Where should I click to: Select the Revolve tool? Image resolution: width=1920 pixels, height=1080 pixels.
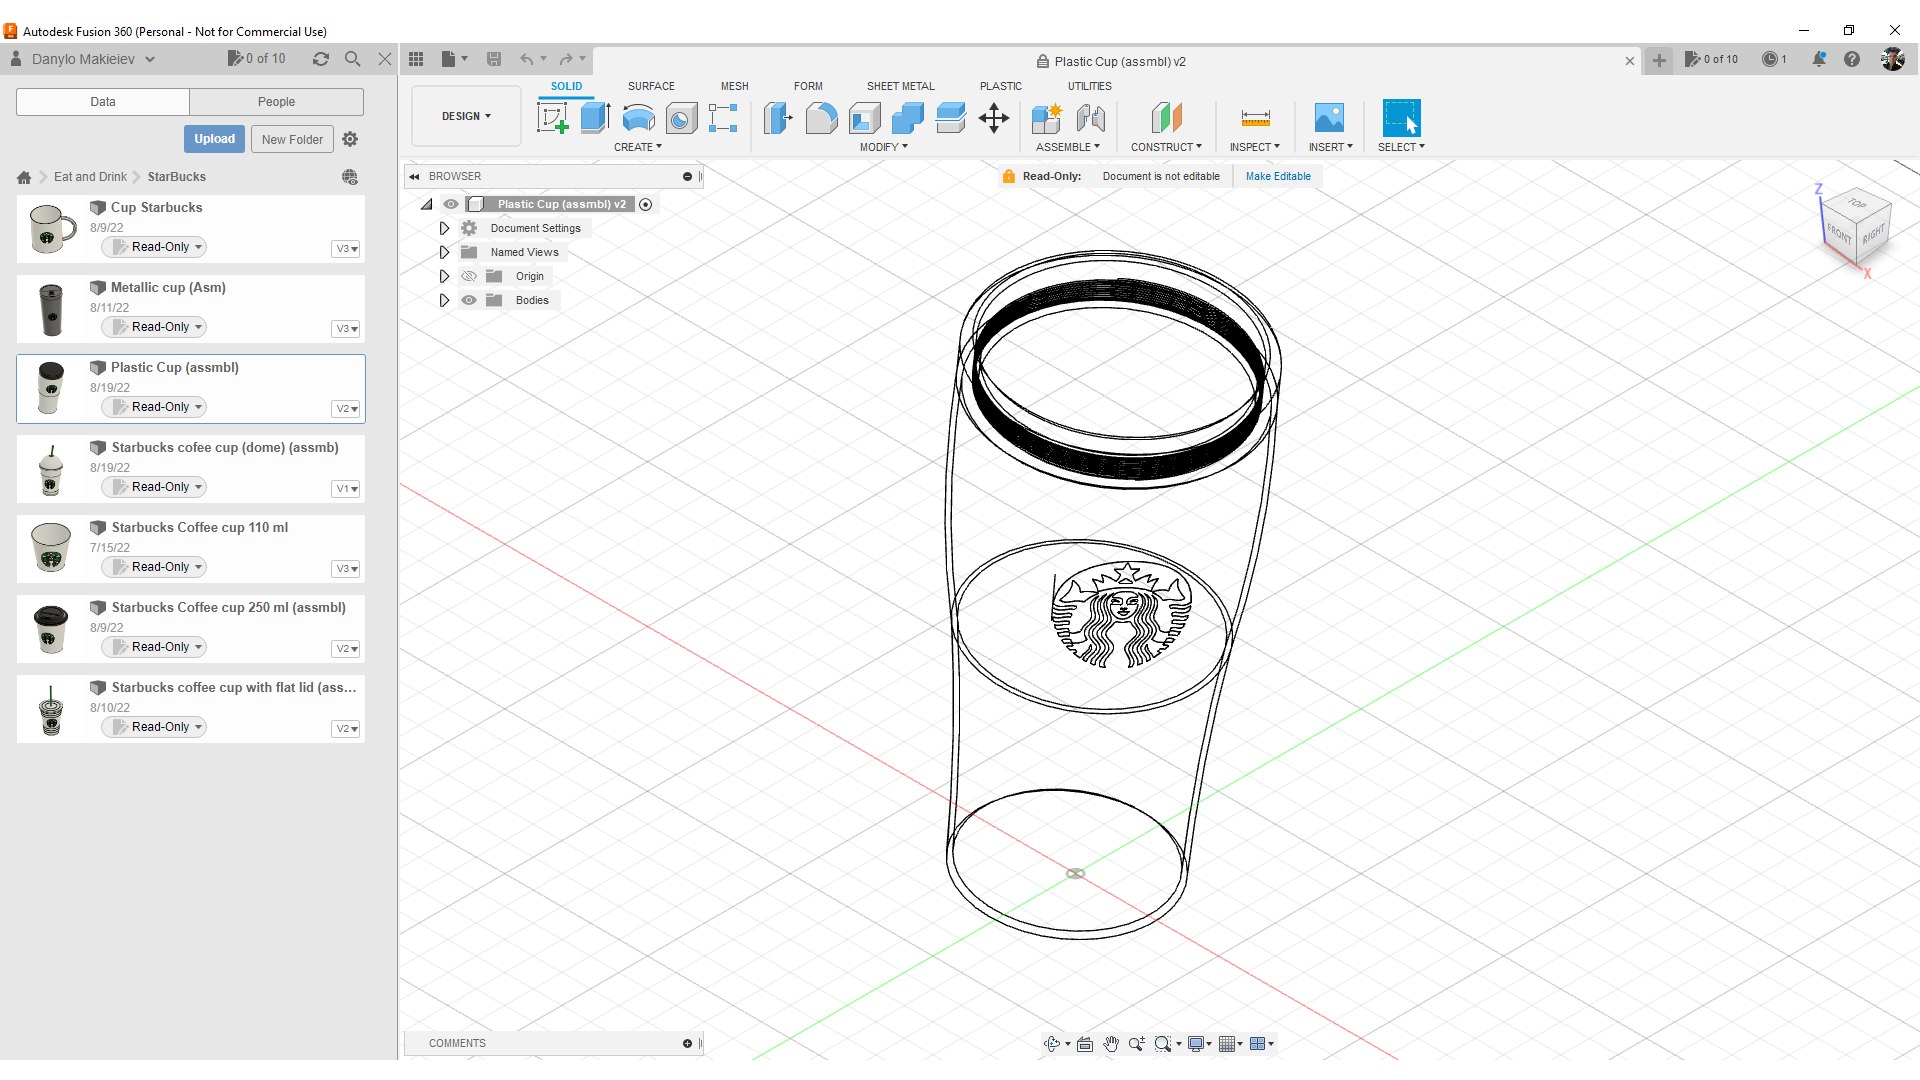click(638, 118)
